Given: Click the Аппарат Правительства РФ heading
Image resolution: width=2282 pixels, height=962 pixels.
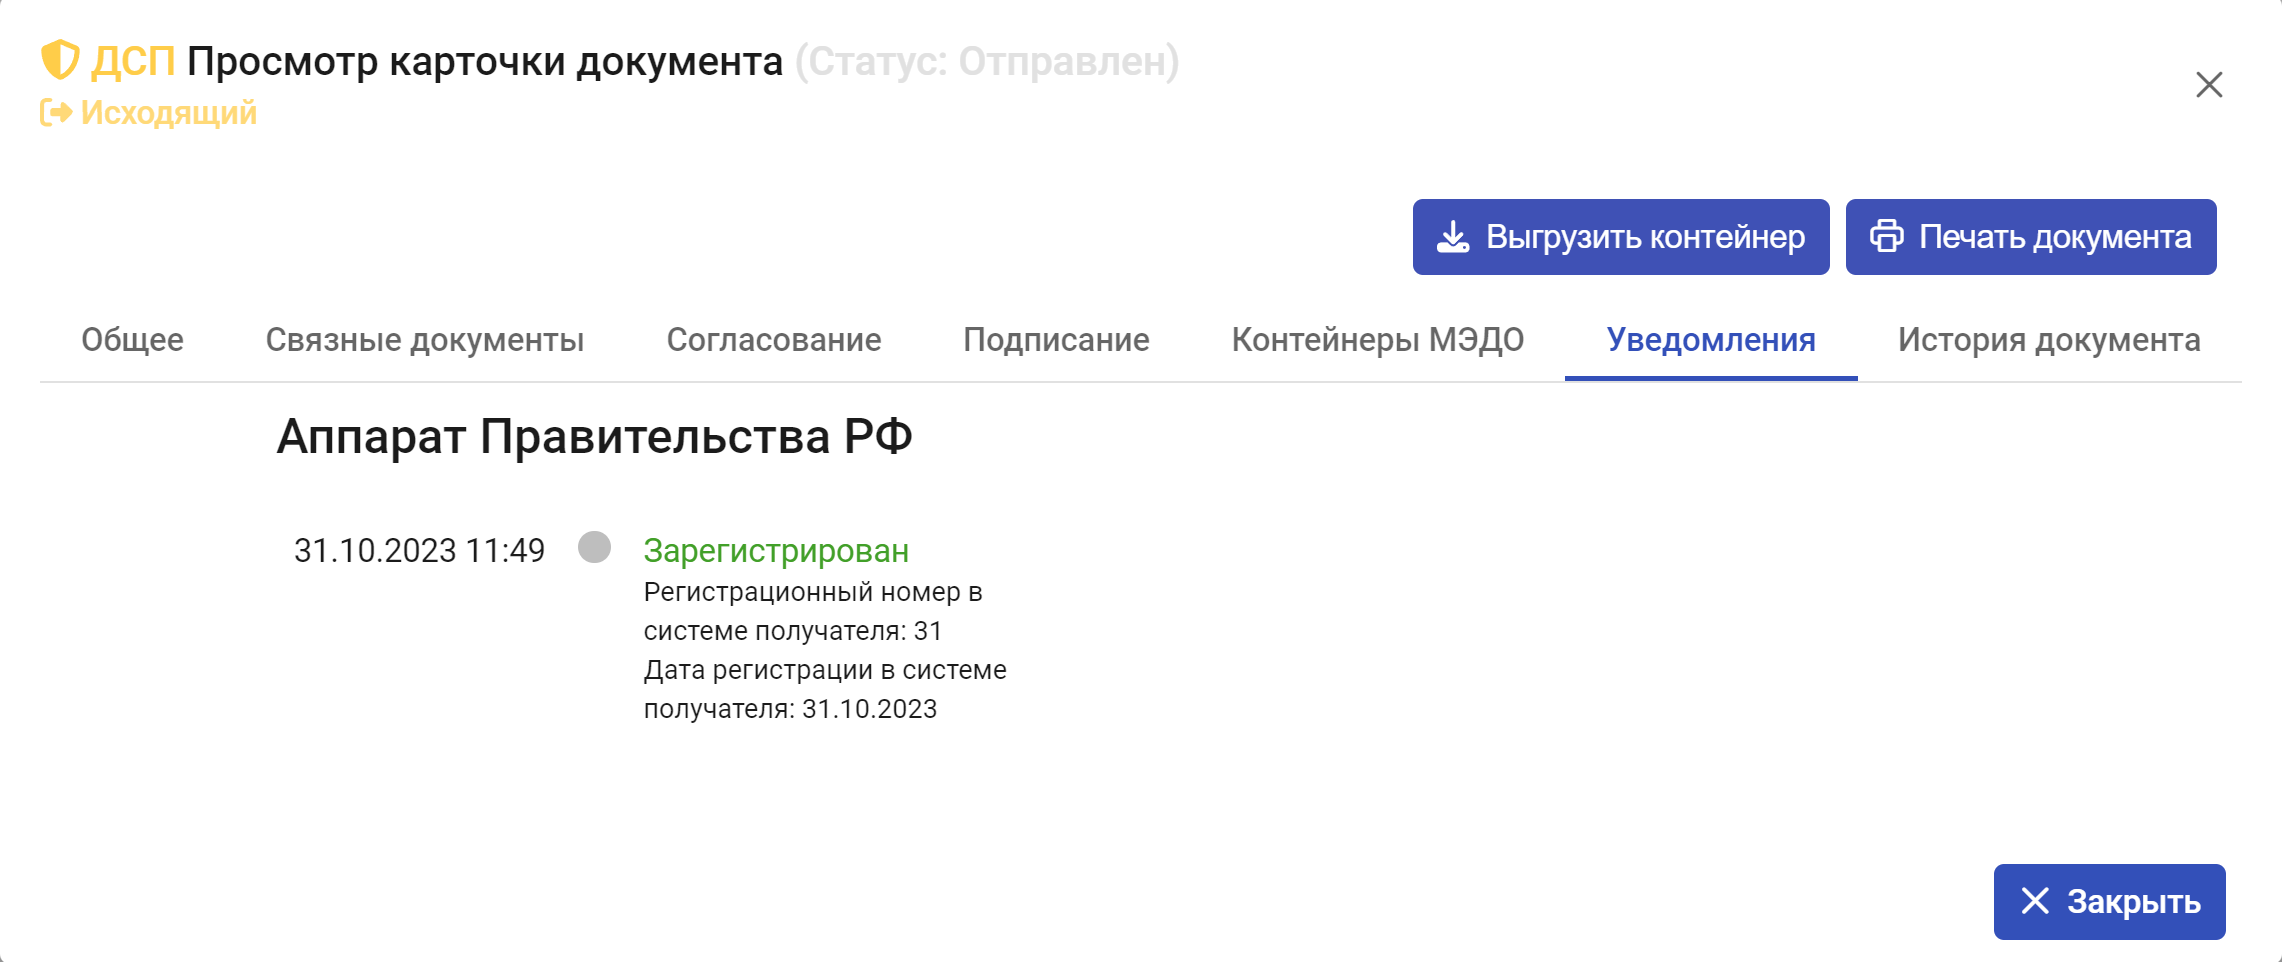Looking at the screenshot, I should tap(594, 437).
